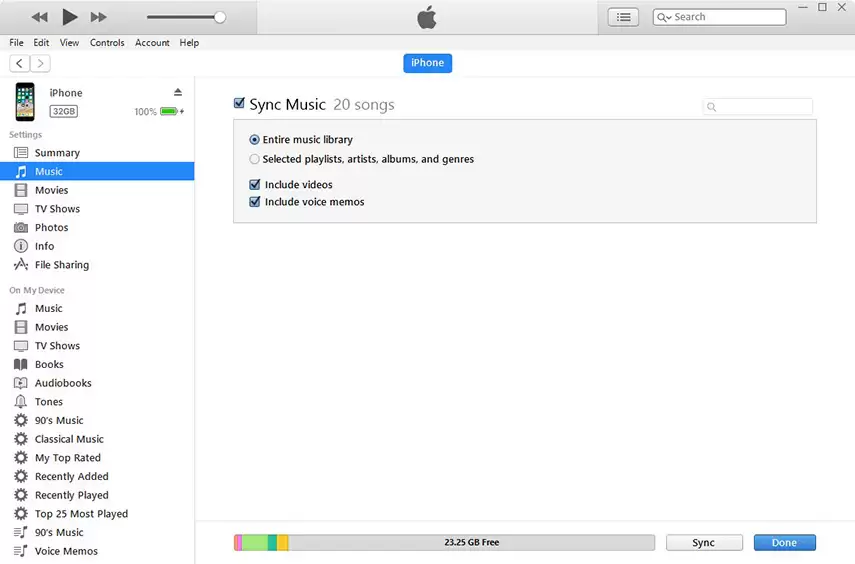The width and height of the screenshot is (855, 564).
Task: Eject the iPhone with the eject icon
Action: tap(178, 92)
